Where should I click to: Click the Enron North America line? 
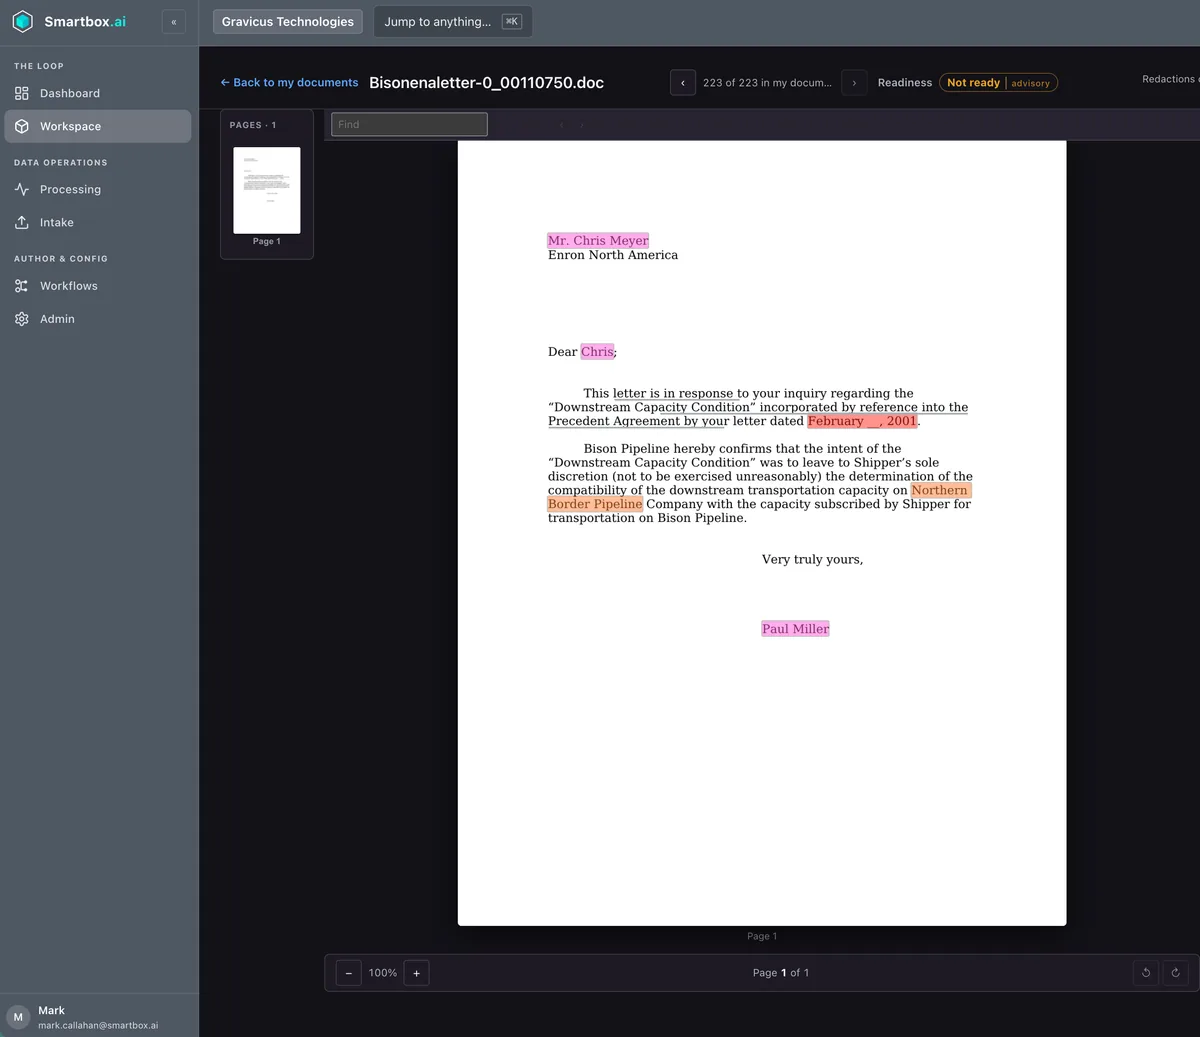coord(613,255)
